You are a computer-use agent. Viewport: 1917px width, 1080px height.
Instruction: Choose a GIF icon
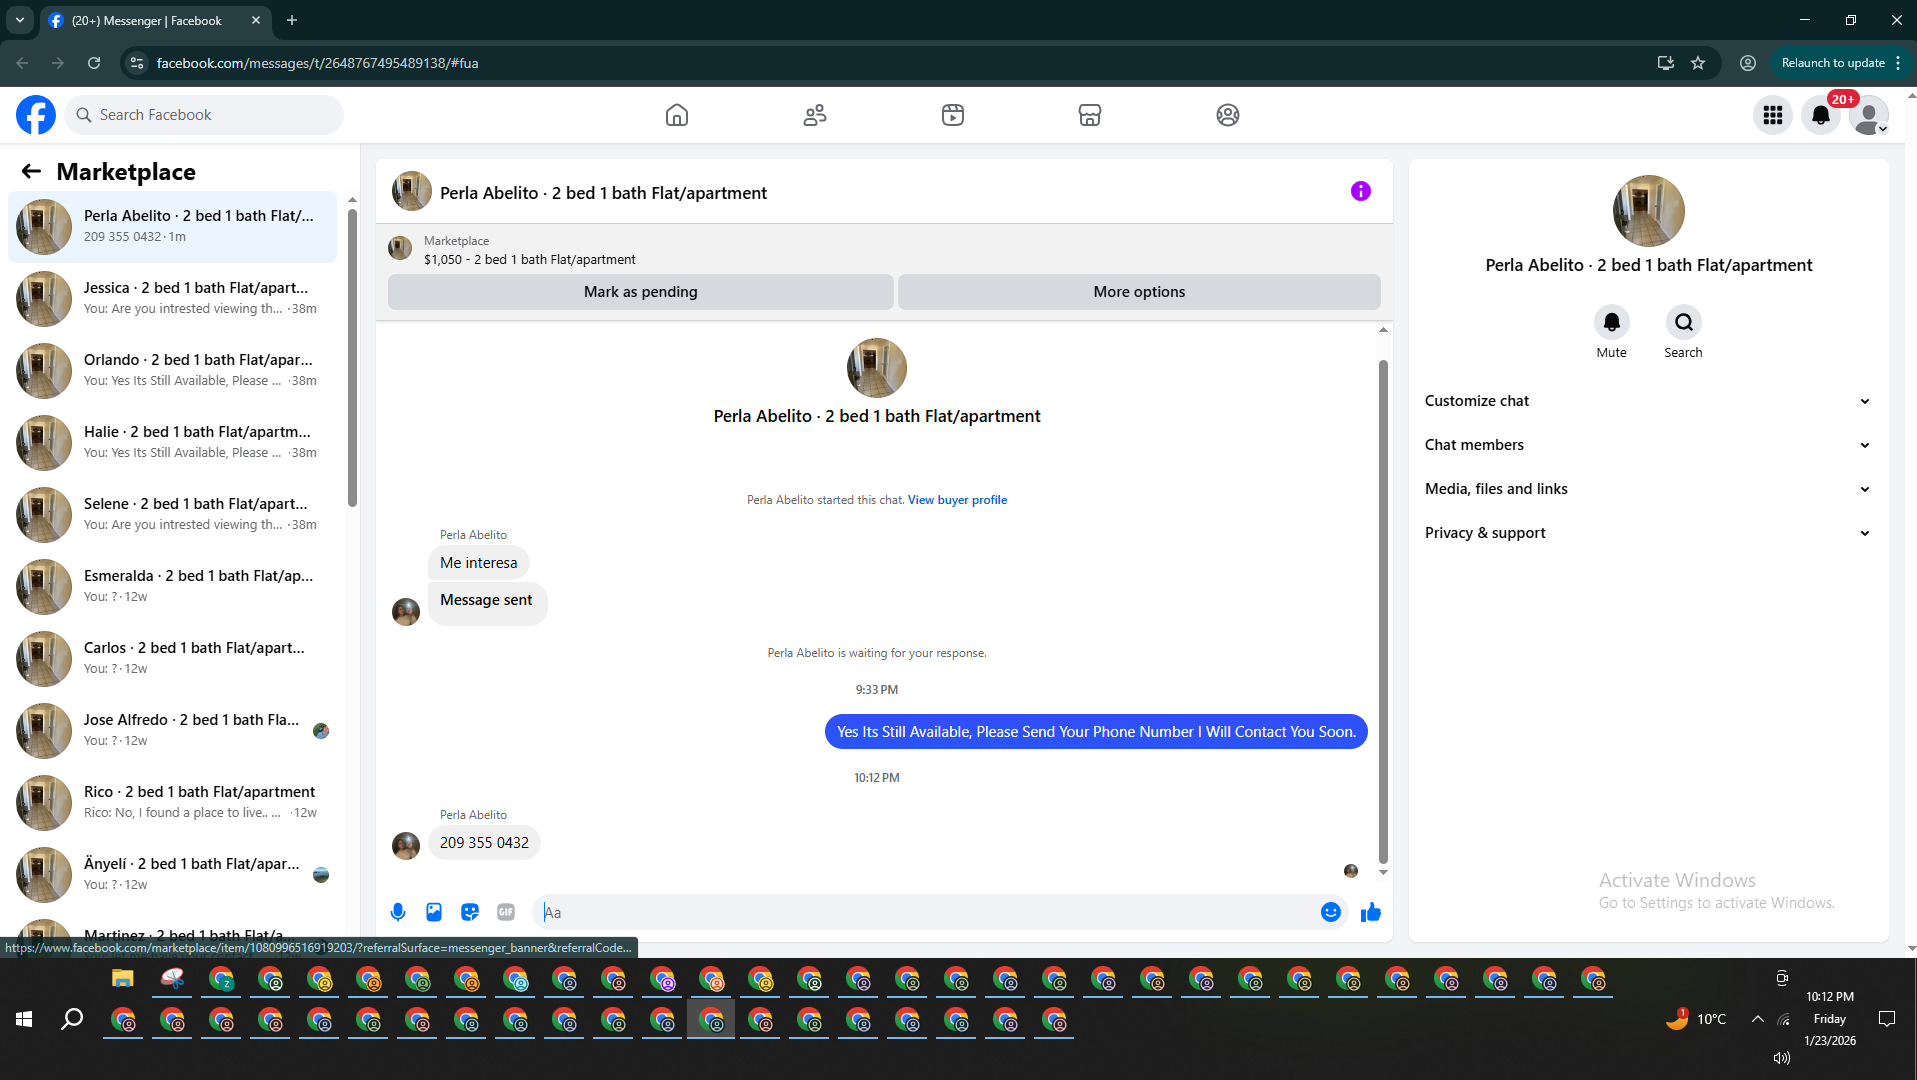506,912
